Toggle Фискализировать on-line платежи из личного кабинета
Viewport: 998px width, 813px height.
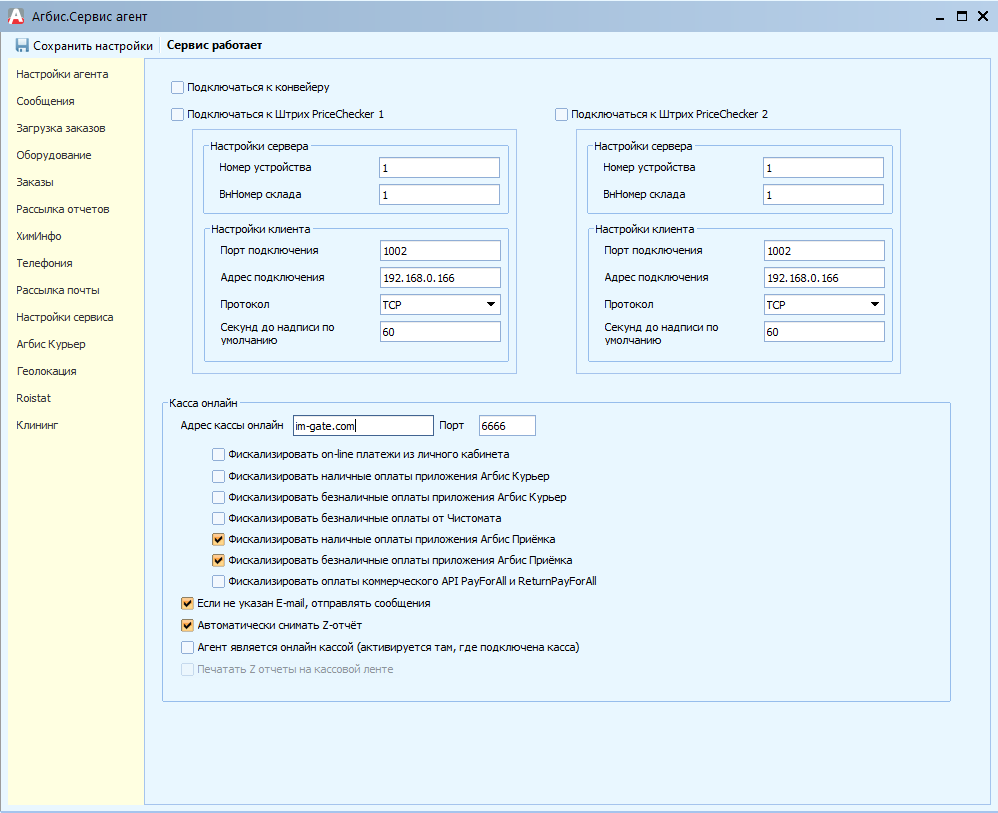(x=218, y=455)
